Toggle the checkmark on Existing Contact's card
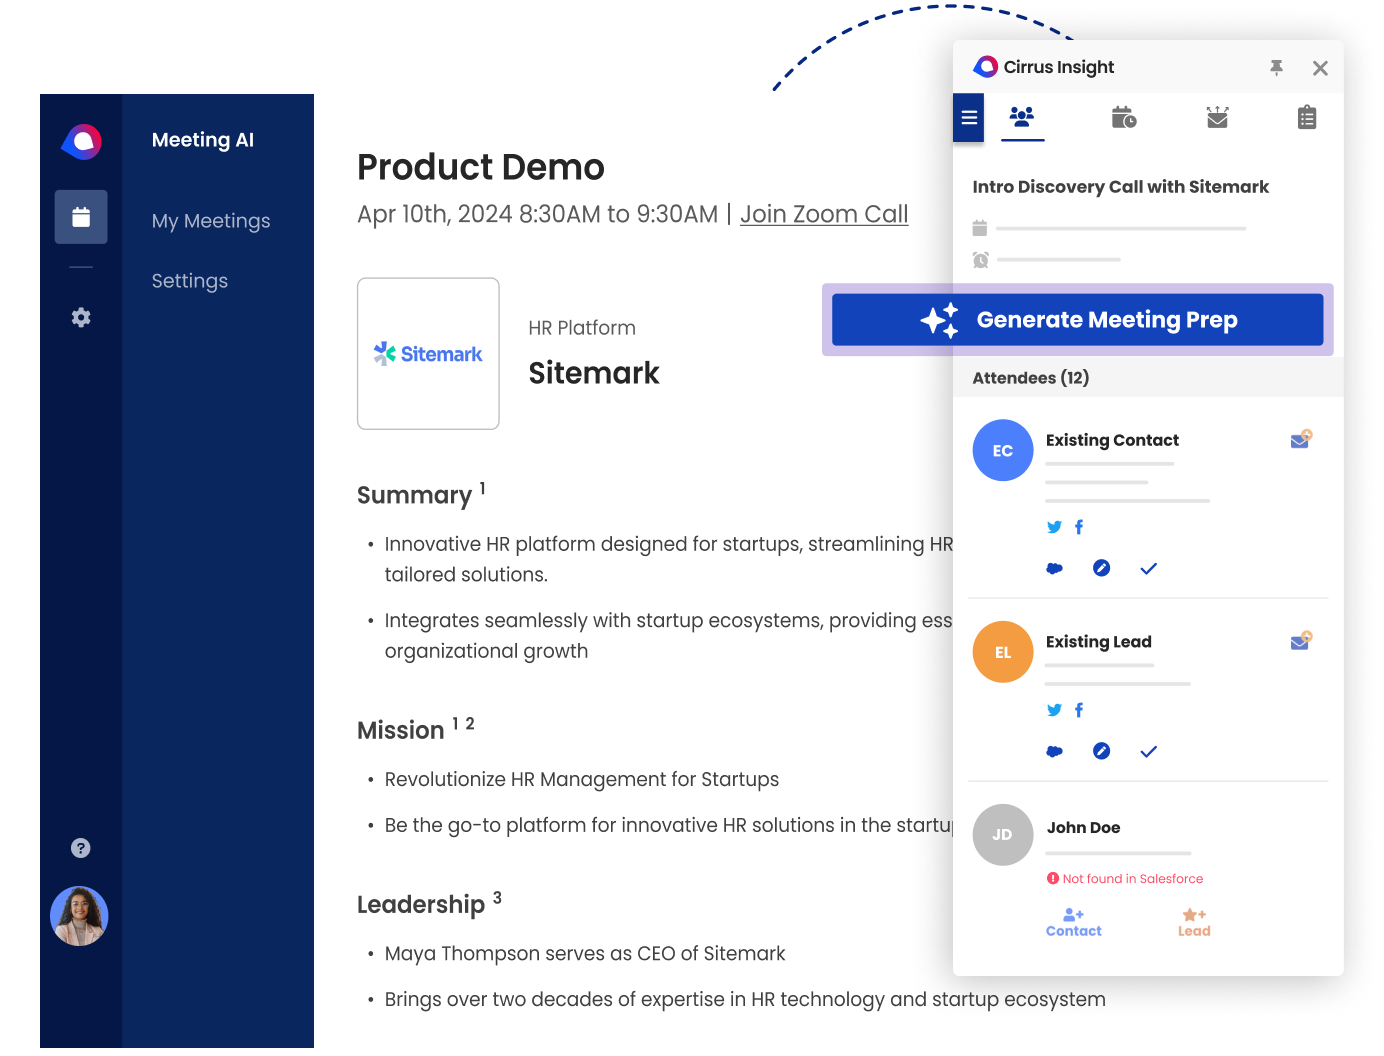The image size is (1384, 1056). coord(1148,568)
